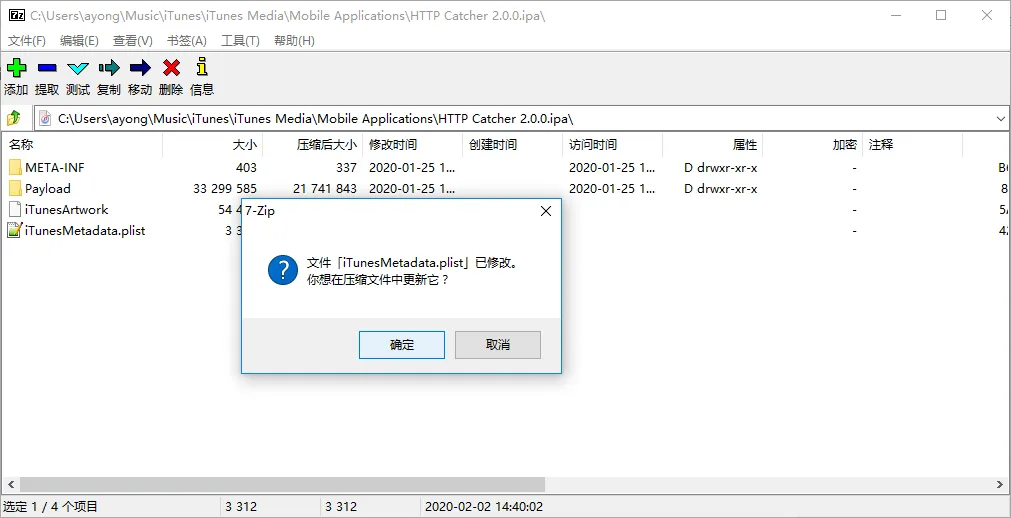Click the ipa file icon in the address bar
Image resolution: width=1011 pixels, height=518 pixels.
click(45, 118)
